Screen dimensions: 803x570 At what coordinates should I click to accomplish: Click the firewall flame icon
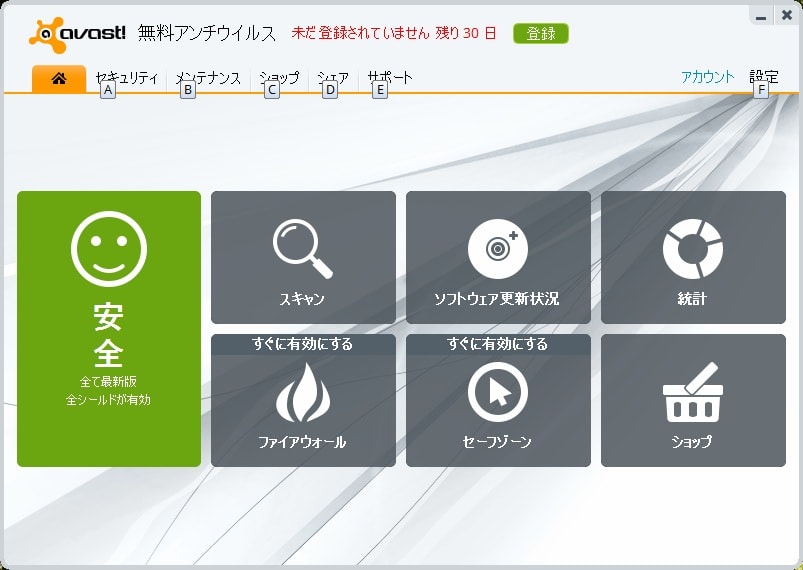pyautogui.click(x=303, y=393)
